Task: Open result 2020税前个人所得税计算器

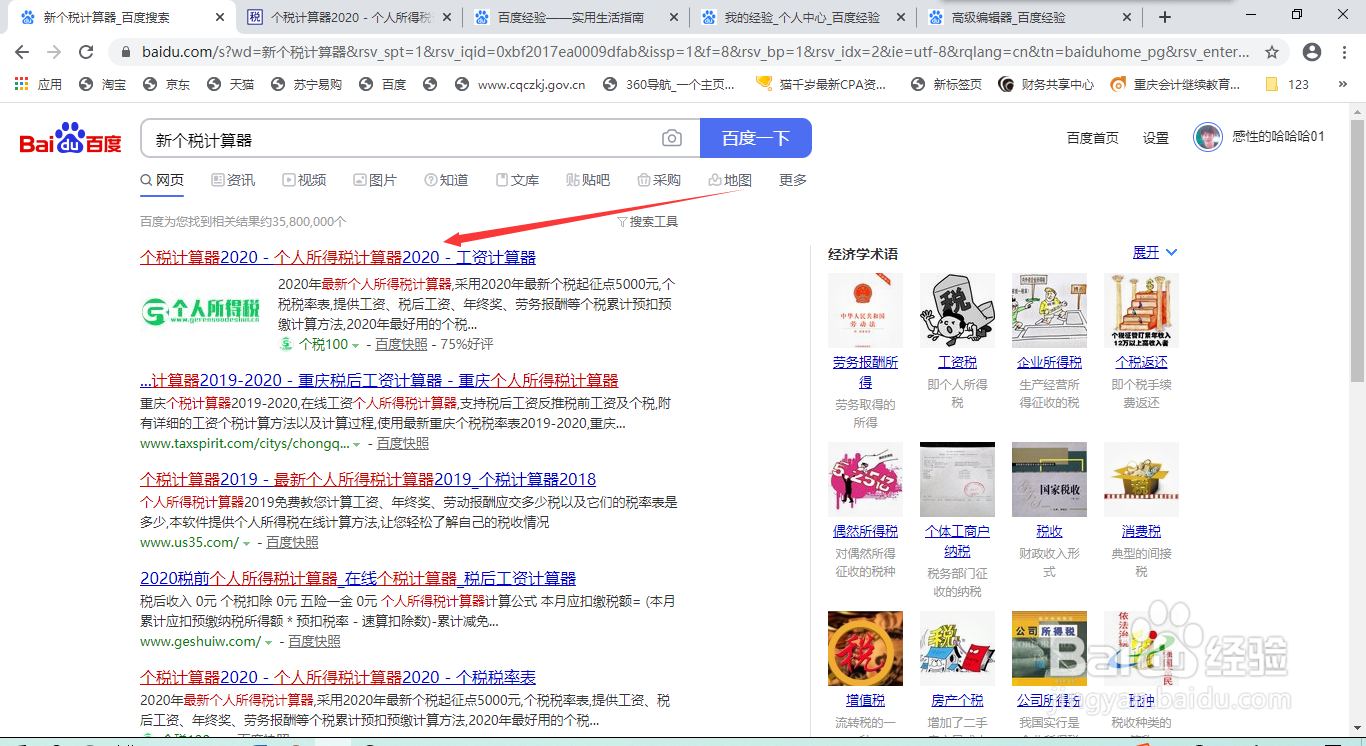Action: 358,578
